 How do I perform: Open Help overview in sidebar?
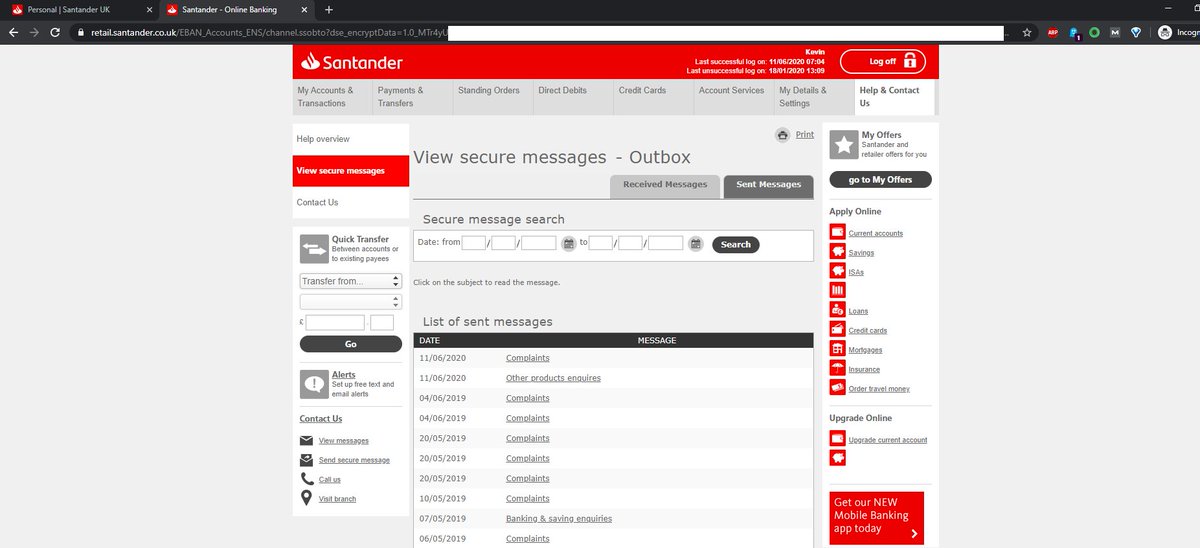pyautogui.click(x=351, y=139)
